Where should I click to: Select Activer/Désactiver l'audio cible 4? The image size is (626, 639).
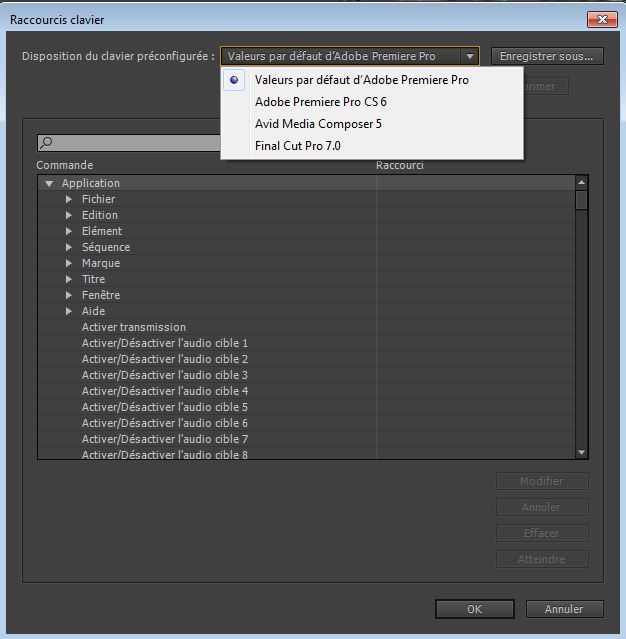click(165, 391)
